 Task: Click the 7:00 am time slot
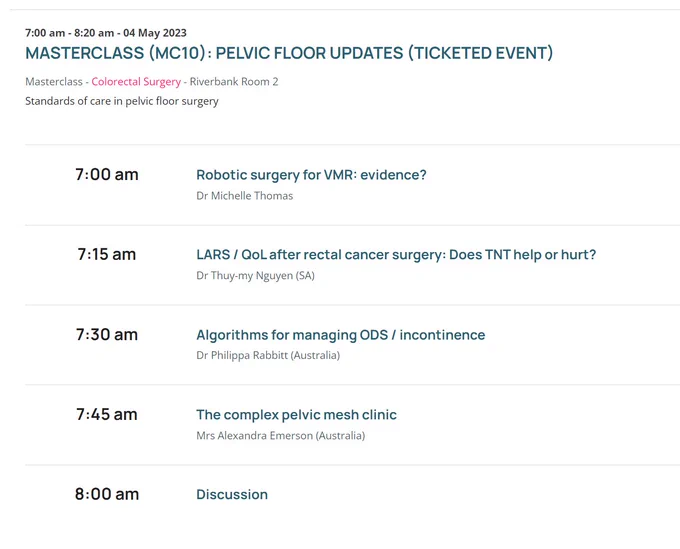(x=107, y=174)
